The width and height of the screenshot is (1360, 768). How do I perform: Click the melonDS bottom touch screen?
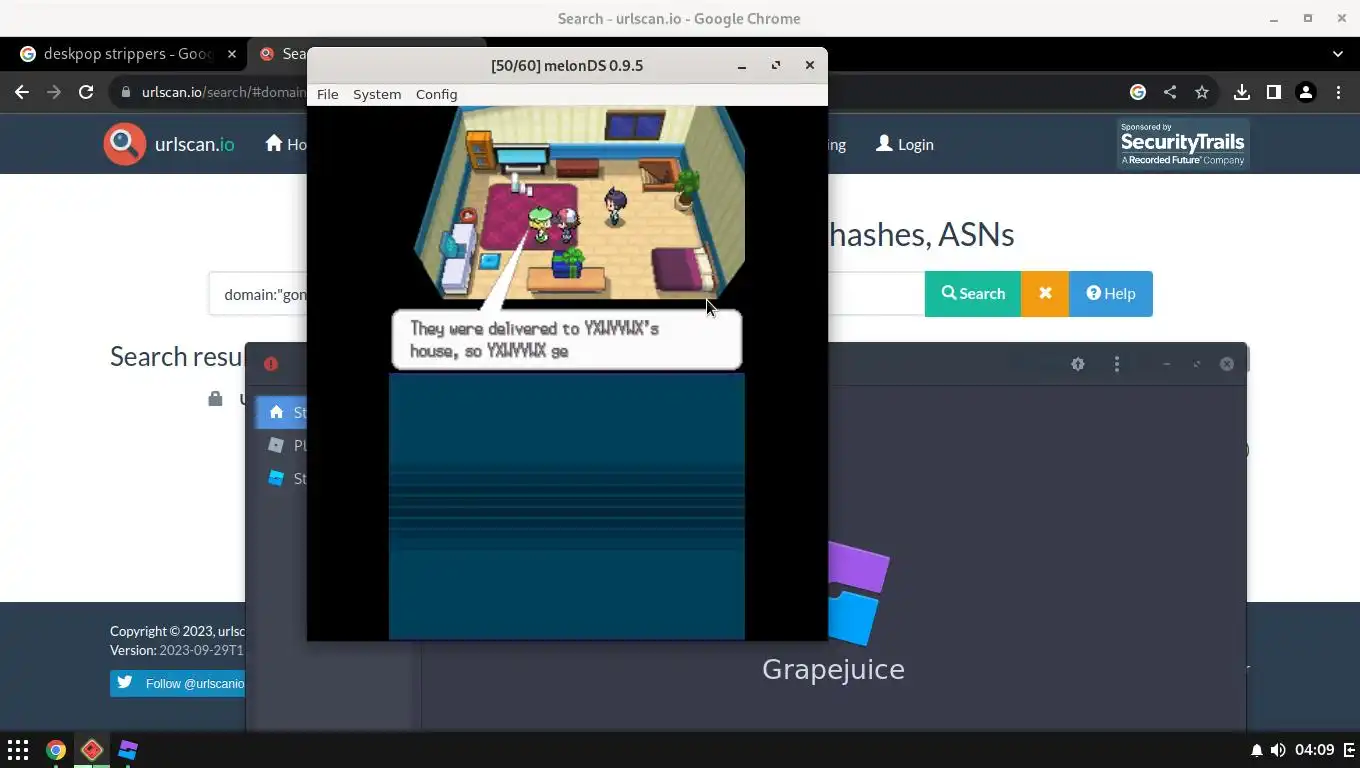pyautogui.click(x=567, y=506)
